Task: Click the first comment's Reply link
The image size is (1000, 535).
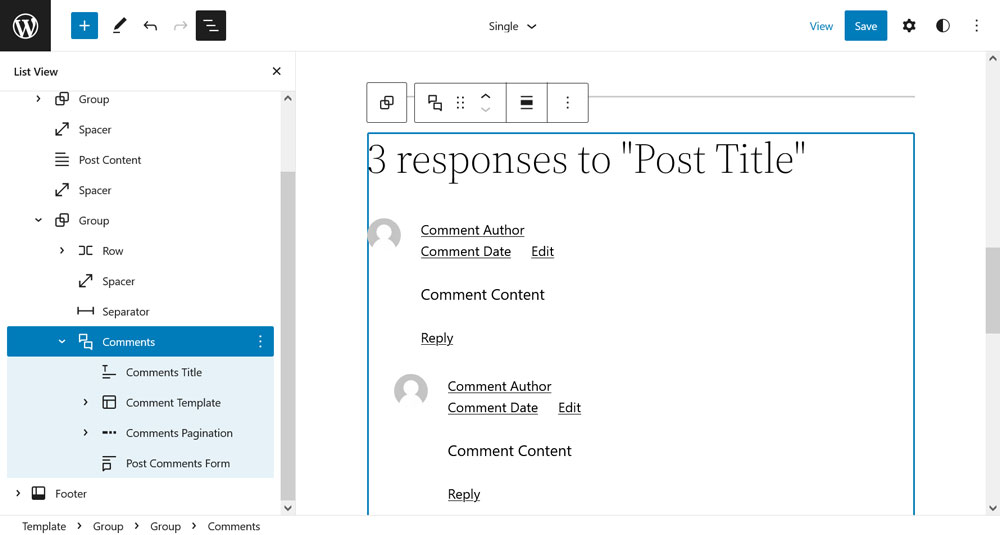Action: pos(437,338)
